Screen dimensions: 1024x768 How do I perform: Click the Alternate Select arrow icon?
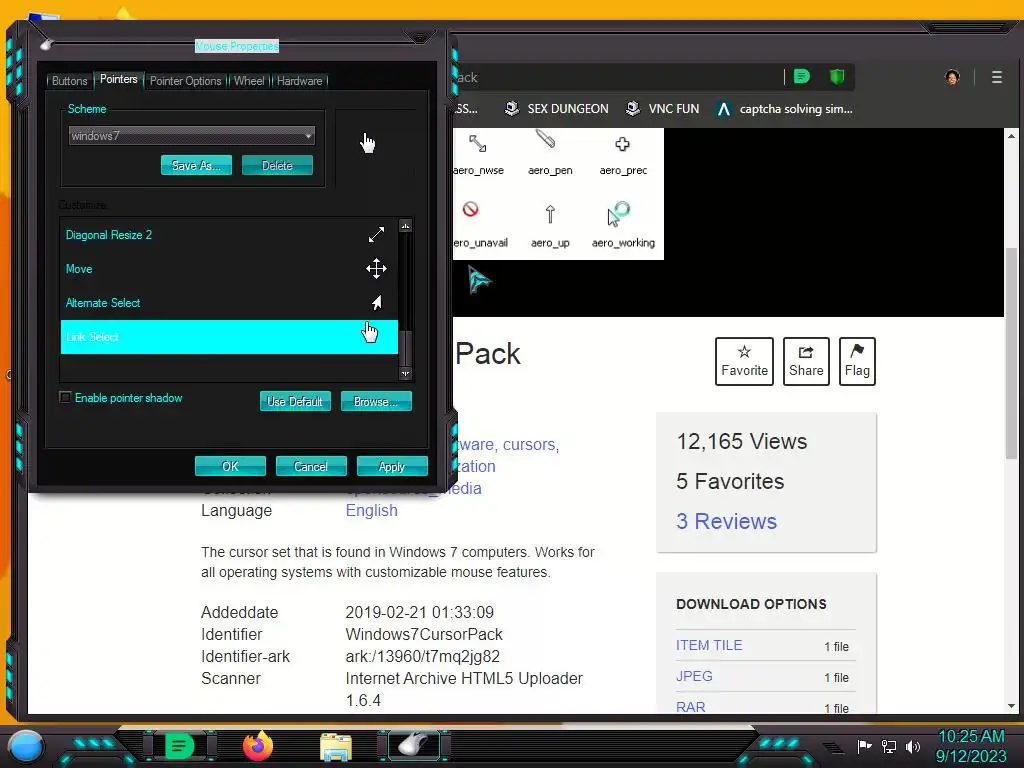coord(377,302)
